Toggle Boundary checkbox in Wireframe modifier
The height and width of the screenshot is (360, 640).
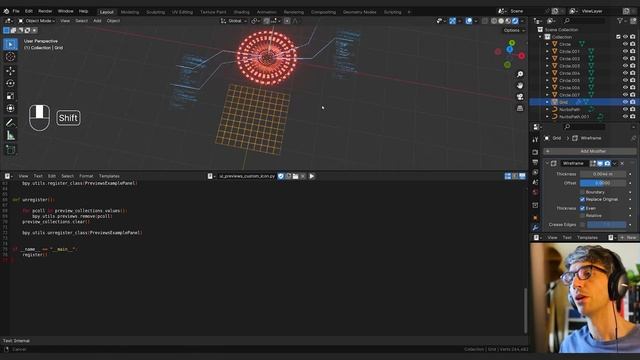582,192
